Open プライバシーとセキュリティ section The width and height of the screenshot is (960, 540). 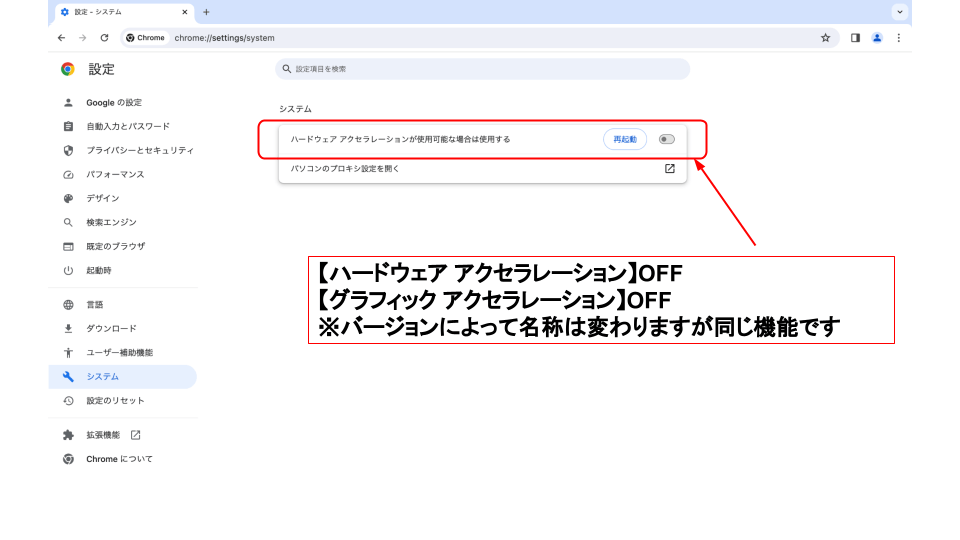140,151
